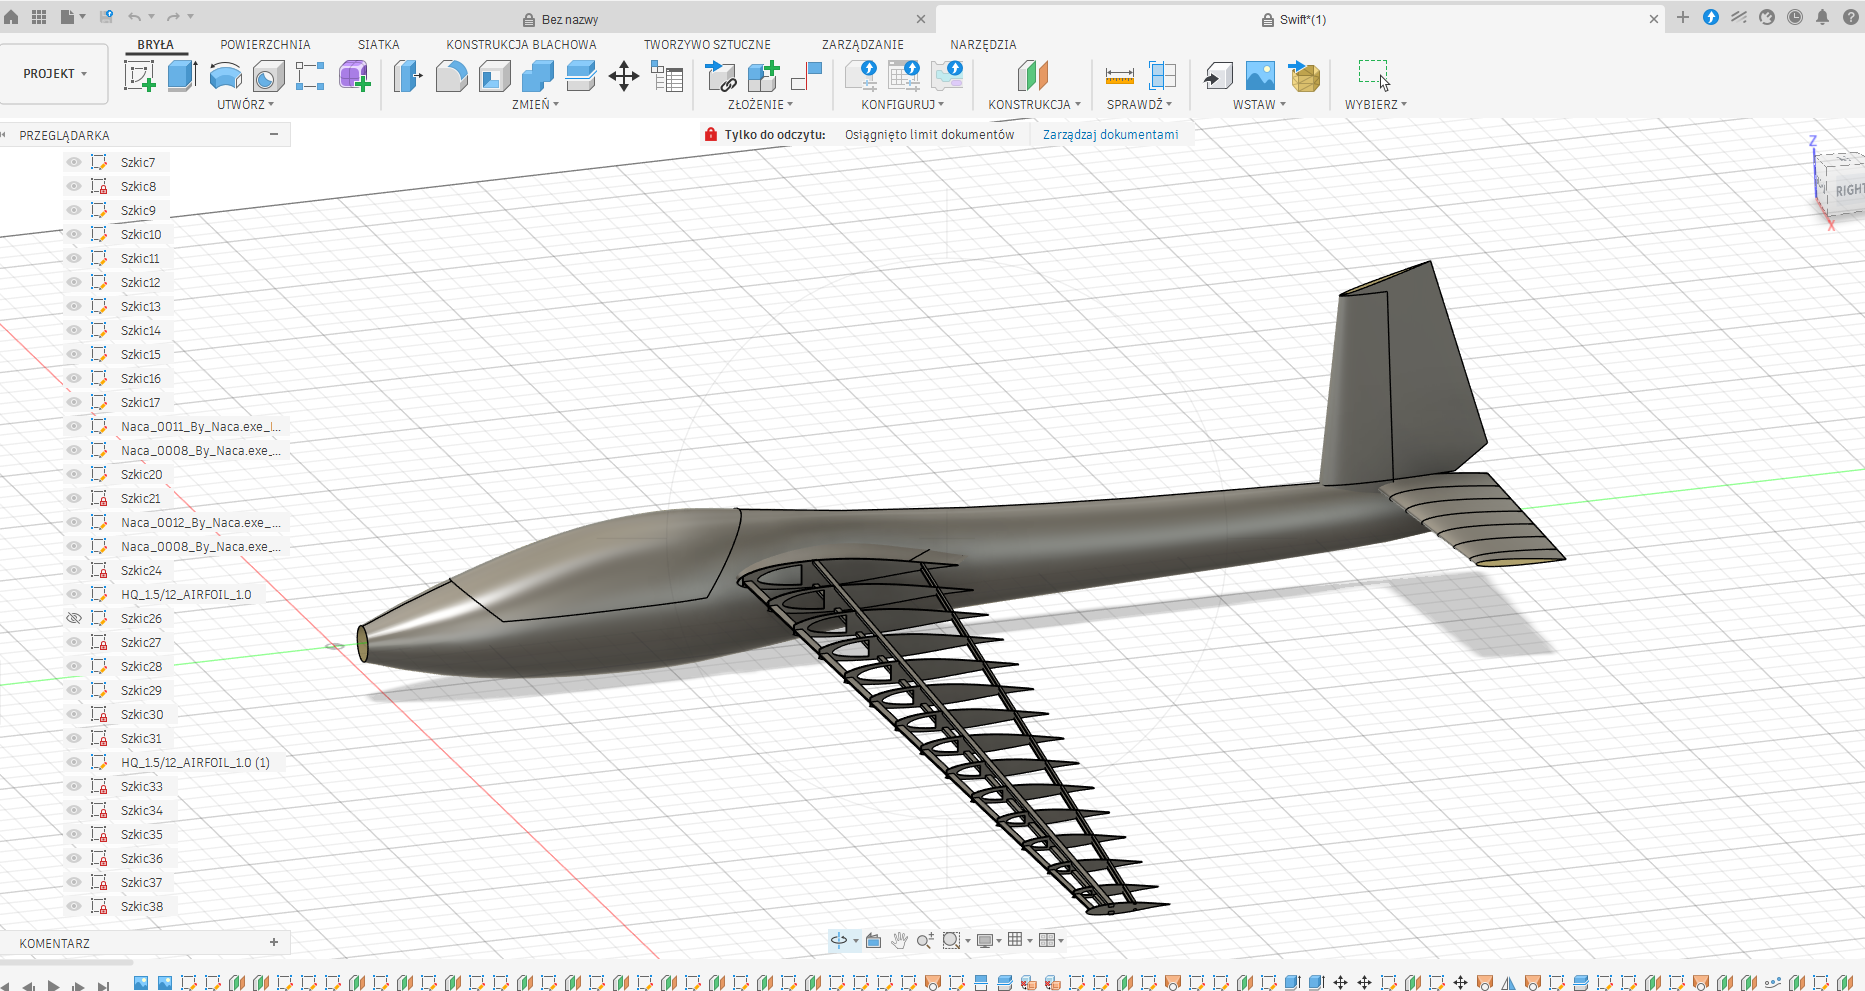
Task: Choose the Fillet tool in ZMIEŃ group
Action: 451,76
